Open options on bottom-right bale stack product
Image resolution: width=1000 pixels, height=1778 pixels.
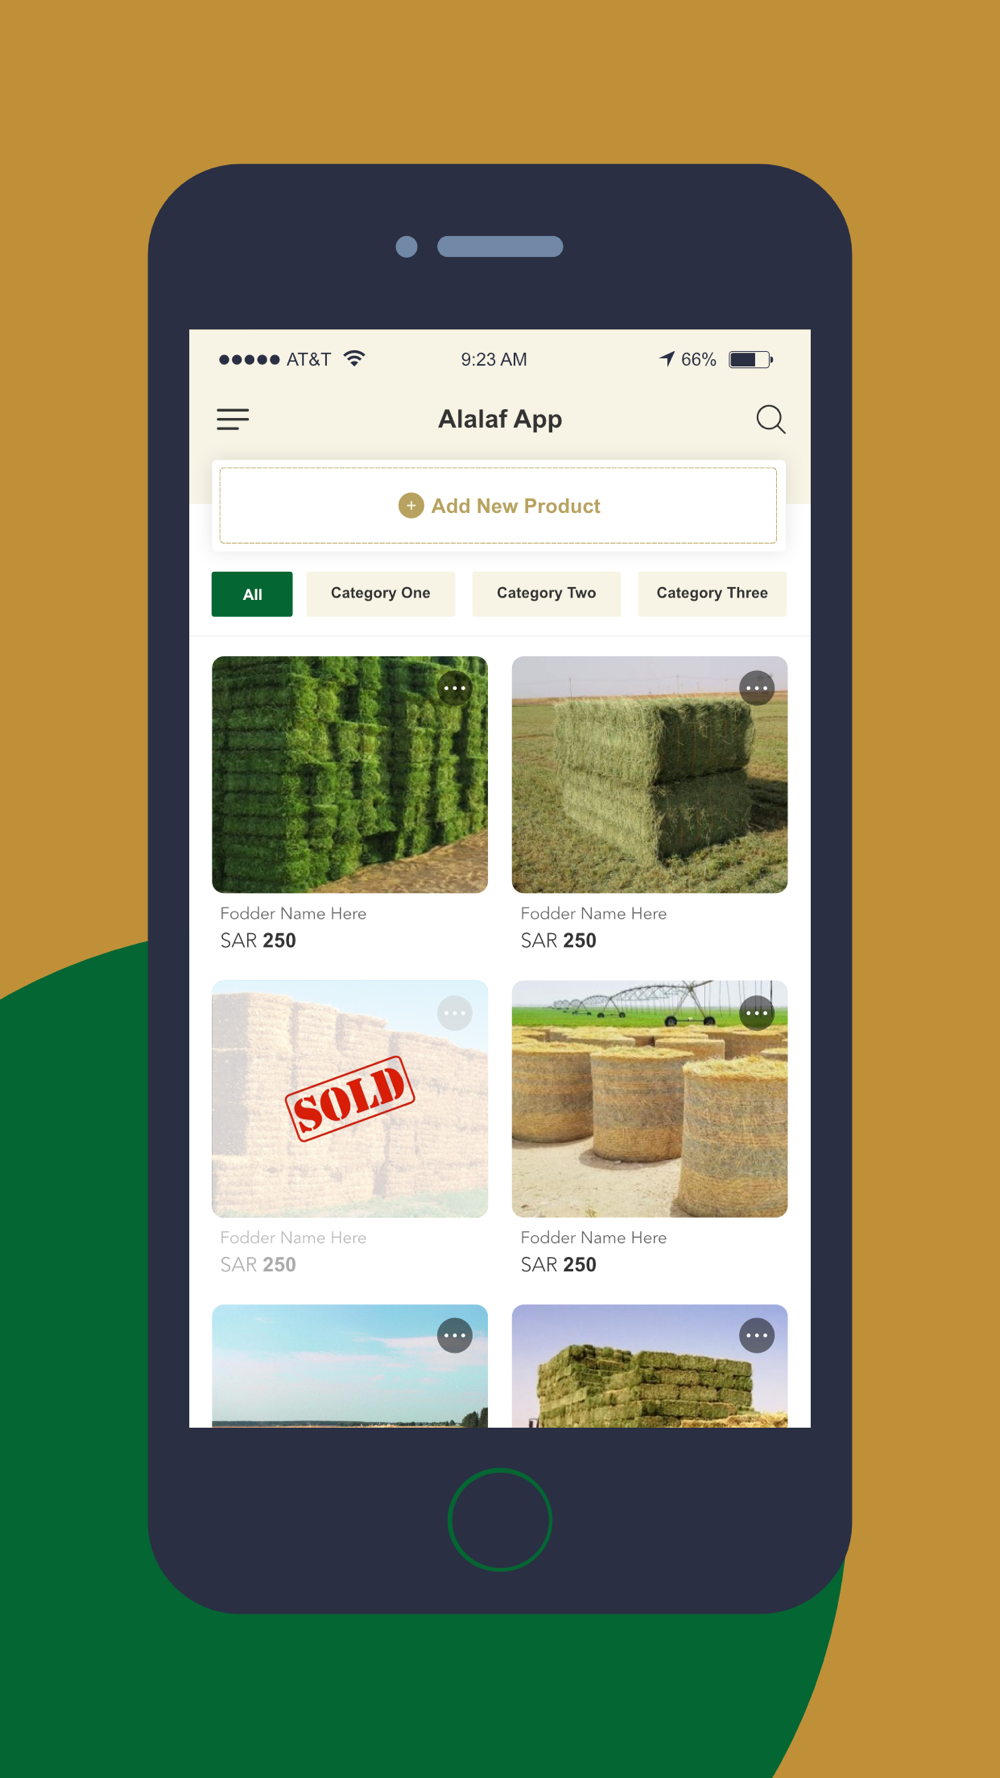click(x=756, y=1335)
